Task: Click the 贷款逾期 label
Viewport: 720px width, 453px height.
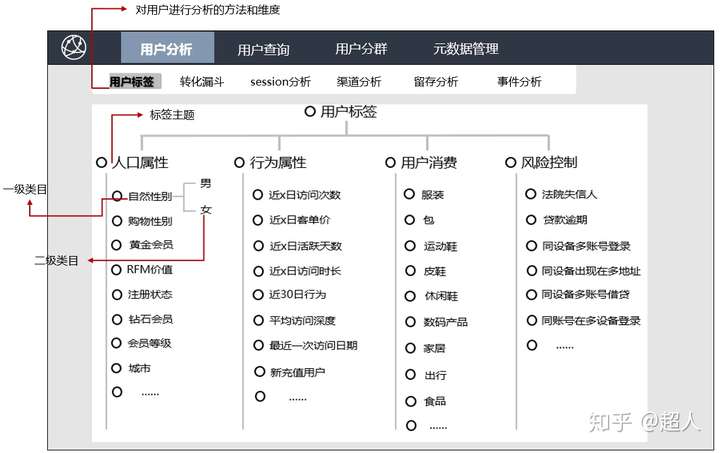Action: click(565, 220)
